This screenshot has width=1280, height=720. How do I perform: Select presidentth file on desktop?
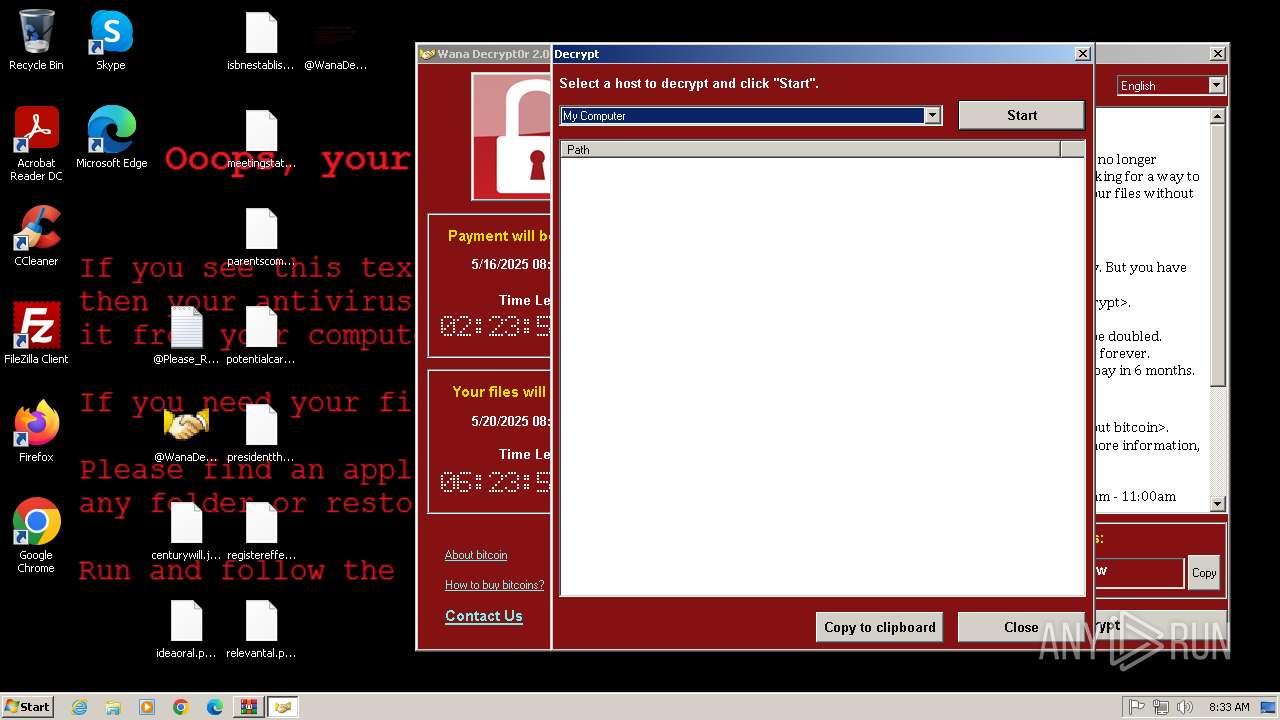[261, 433]
